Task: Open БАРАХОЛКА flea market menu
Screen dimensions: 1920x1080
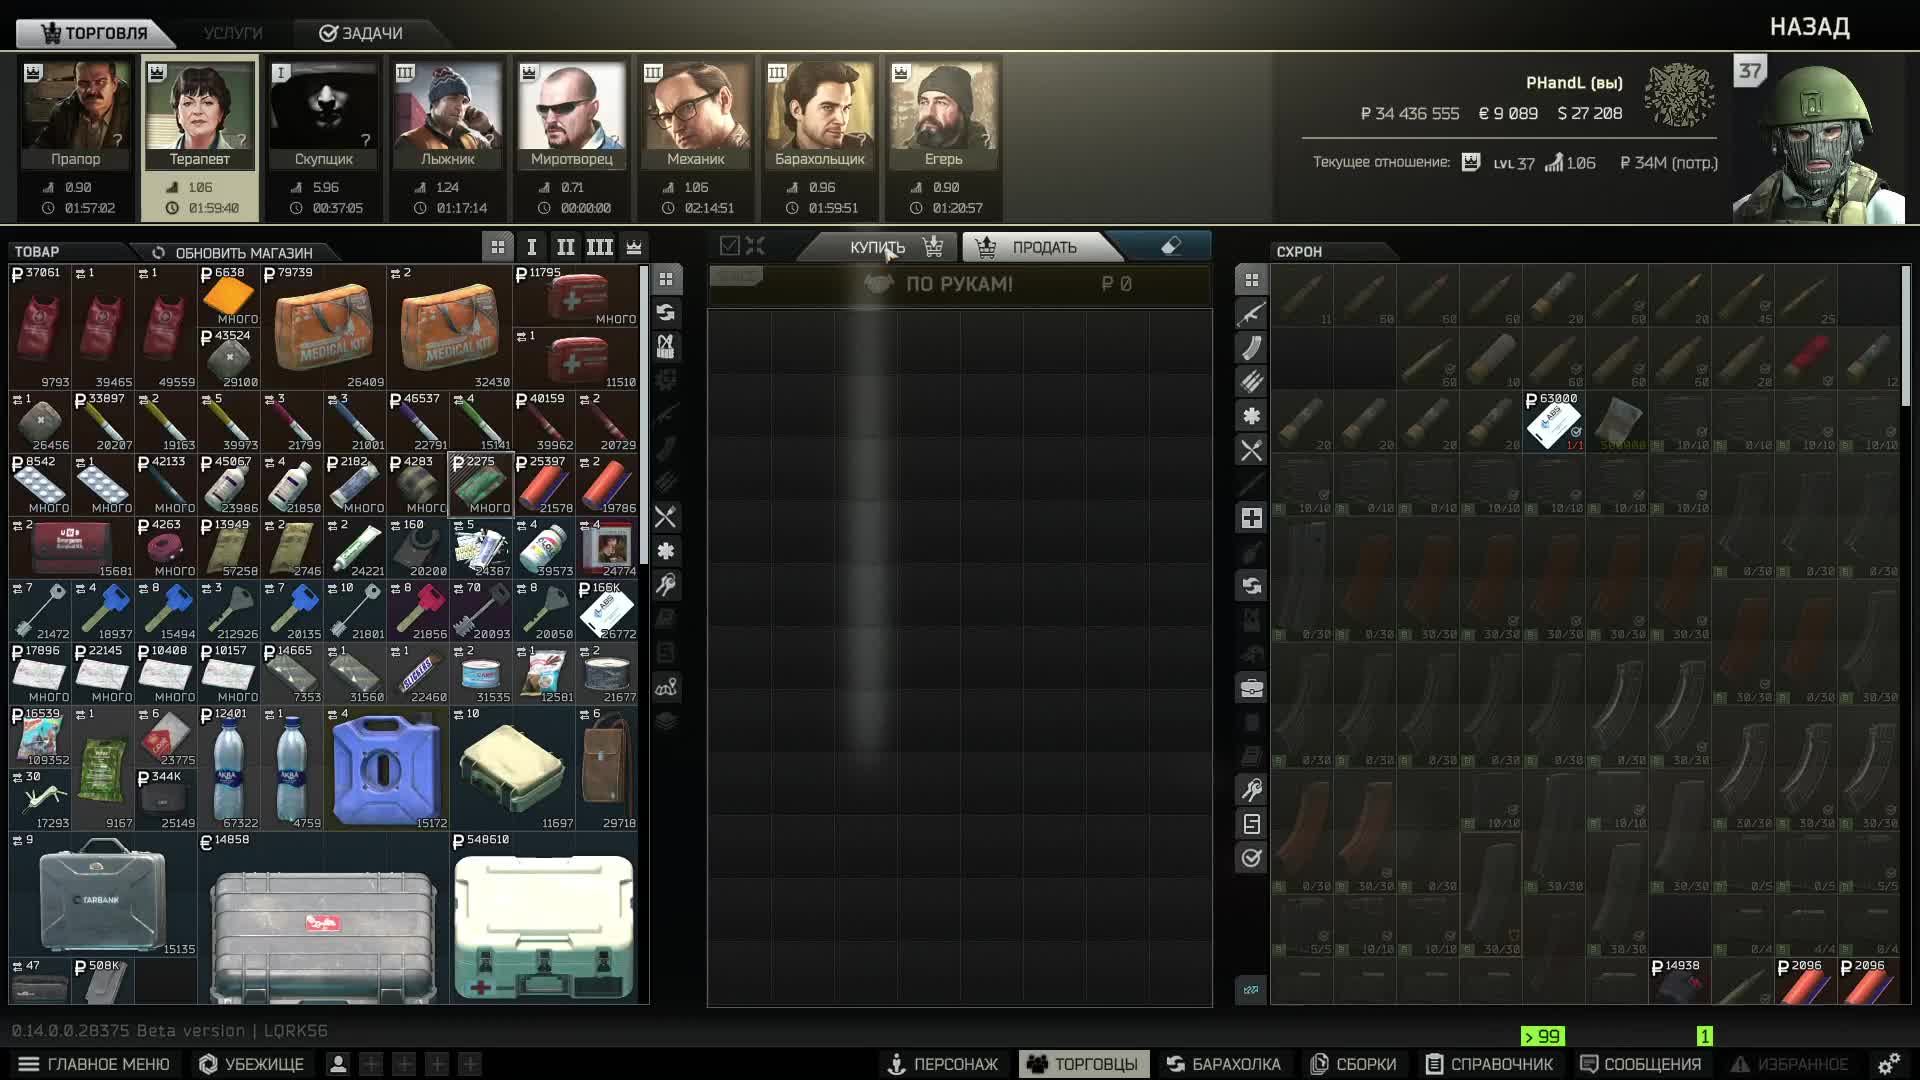Action: coord(1224,1064)
